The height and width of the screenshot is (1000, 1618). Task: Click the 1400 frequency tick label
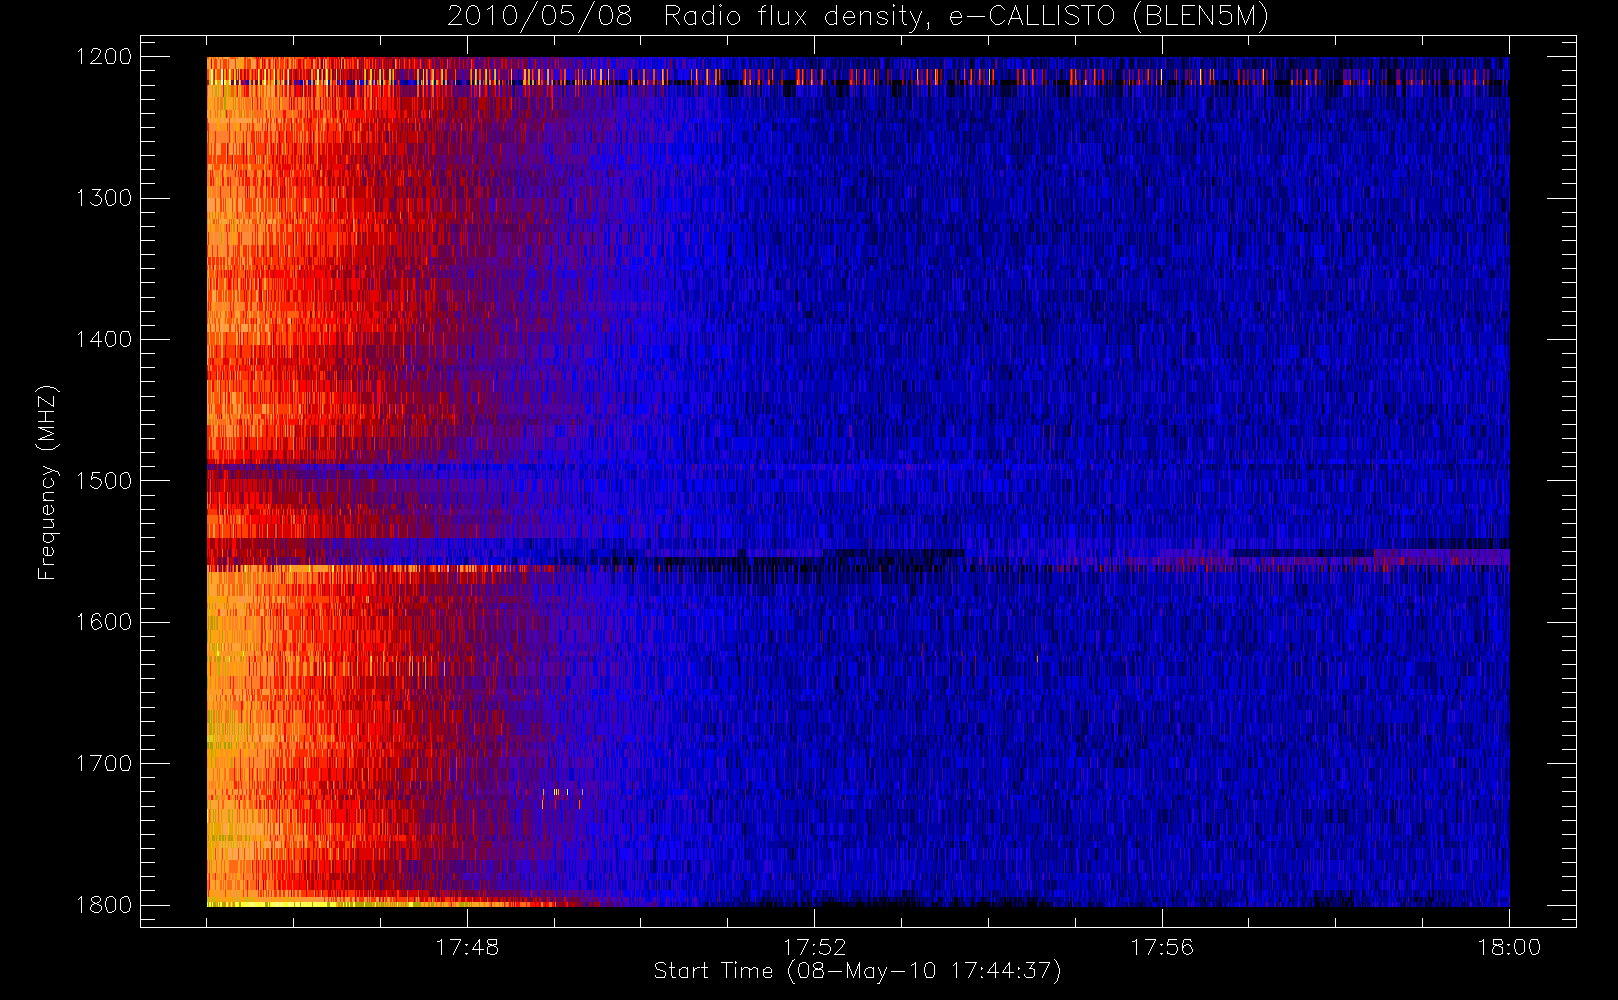pos(104,340)
